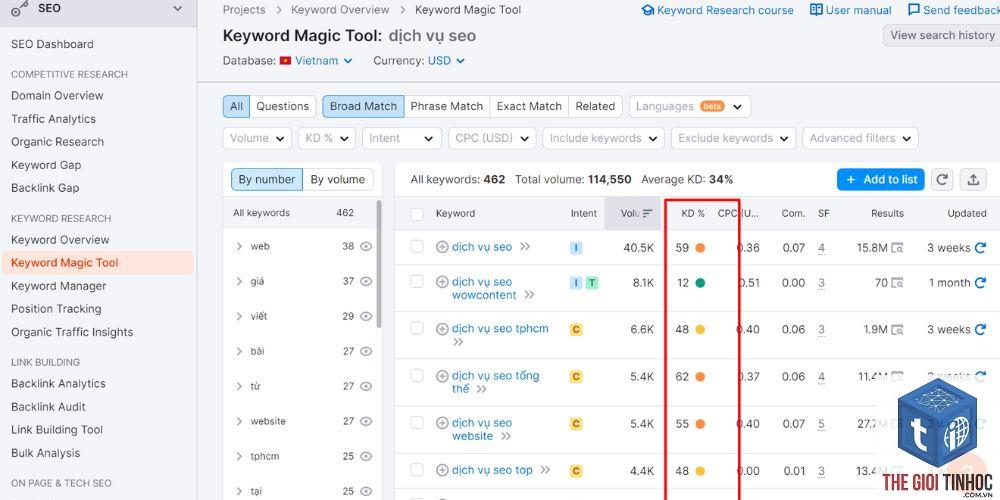Toggle eye icon for 'giá' group

pyautogui.click(x=365, y=281)
